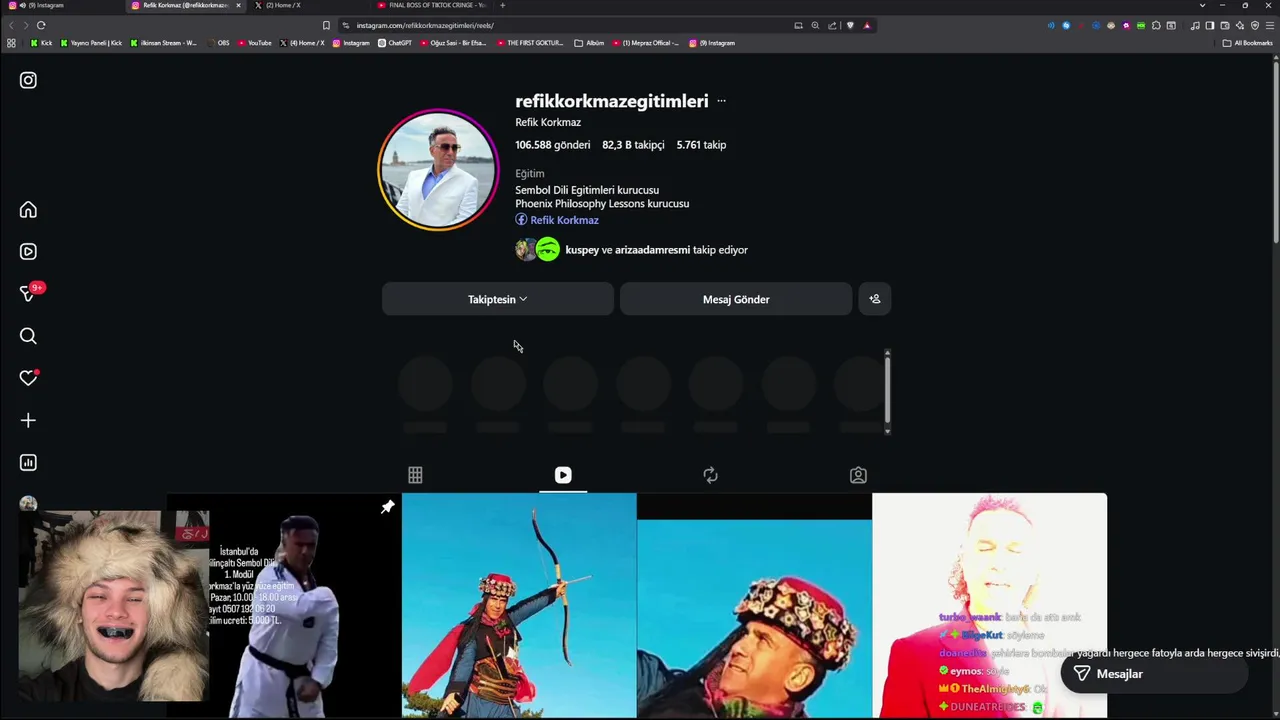Open Kick bookmark in bookmarks bar
This screenshot has width=1280, height=720.
pos(41,43)
